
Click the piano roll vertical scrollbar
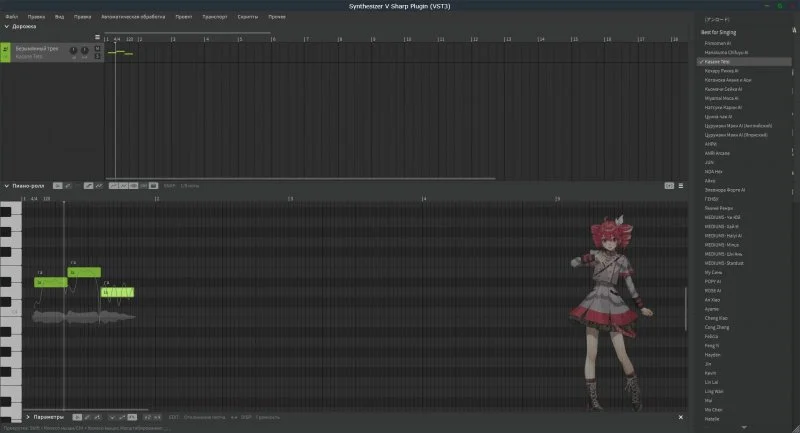click(685, 309)
